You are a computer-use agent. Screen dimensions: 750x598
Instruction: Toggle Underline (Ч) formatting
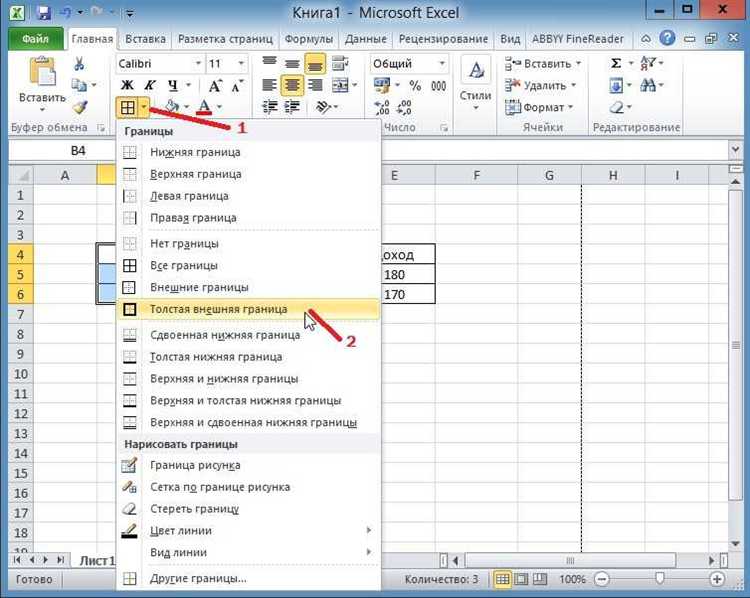pos(173,86)
